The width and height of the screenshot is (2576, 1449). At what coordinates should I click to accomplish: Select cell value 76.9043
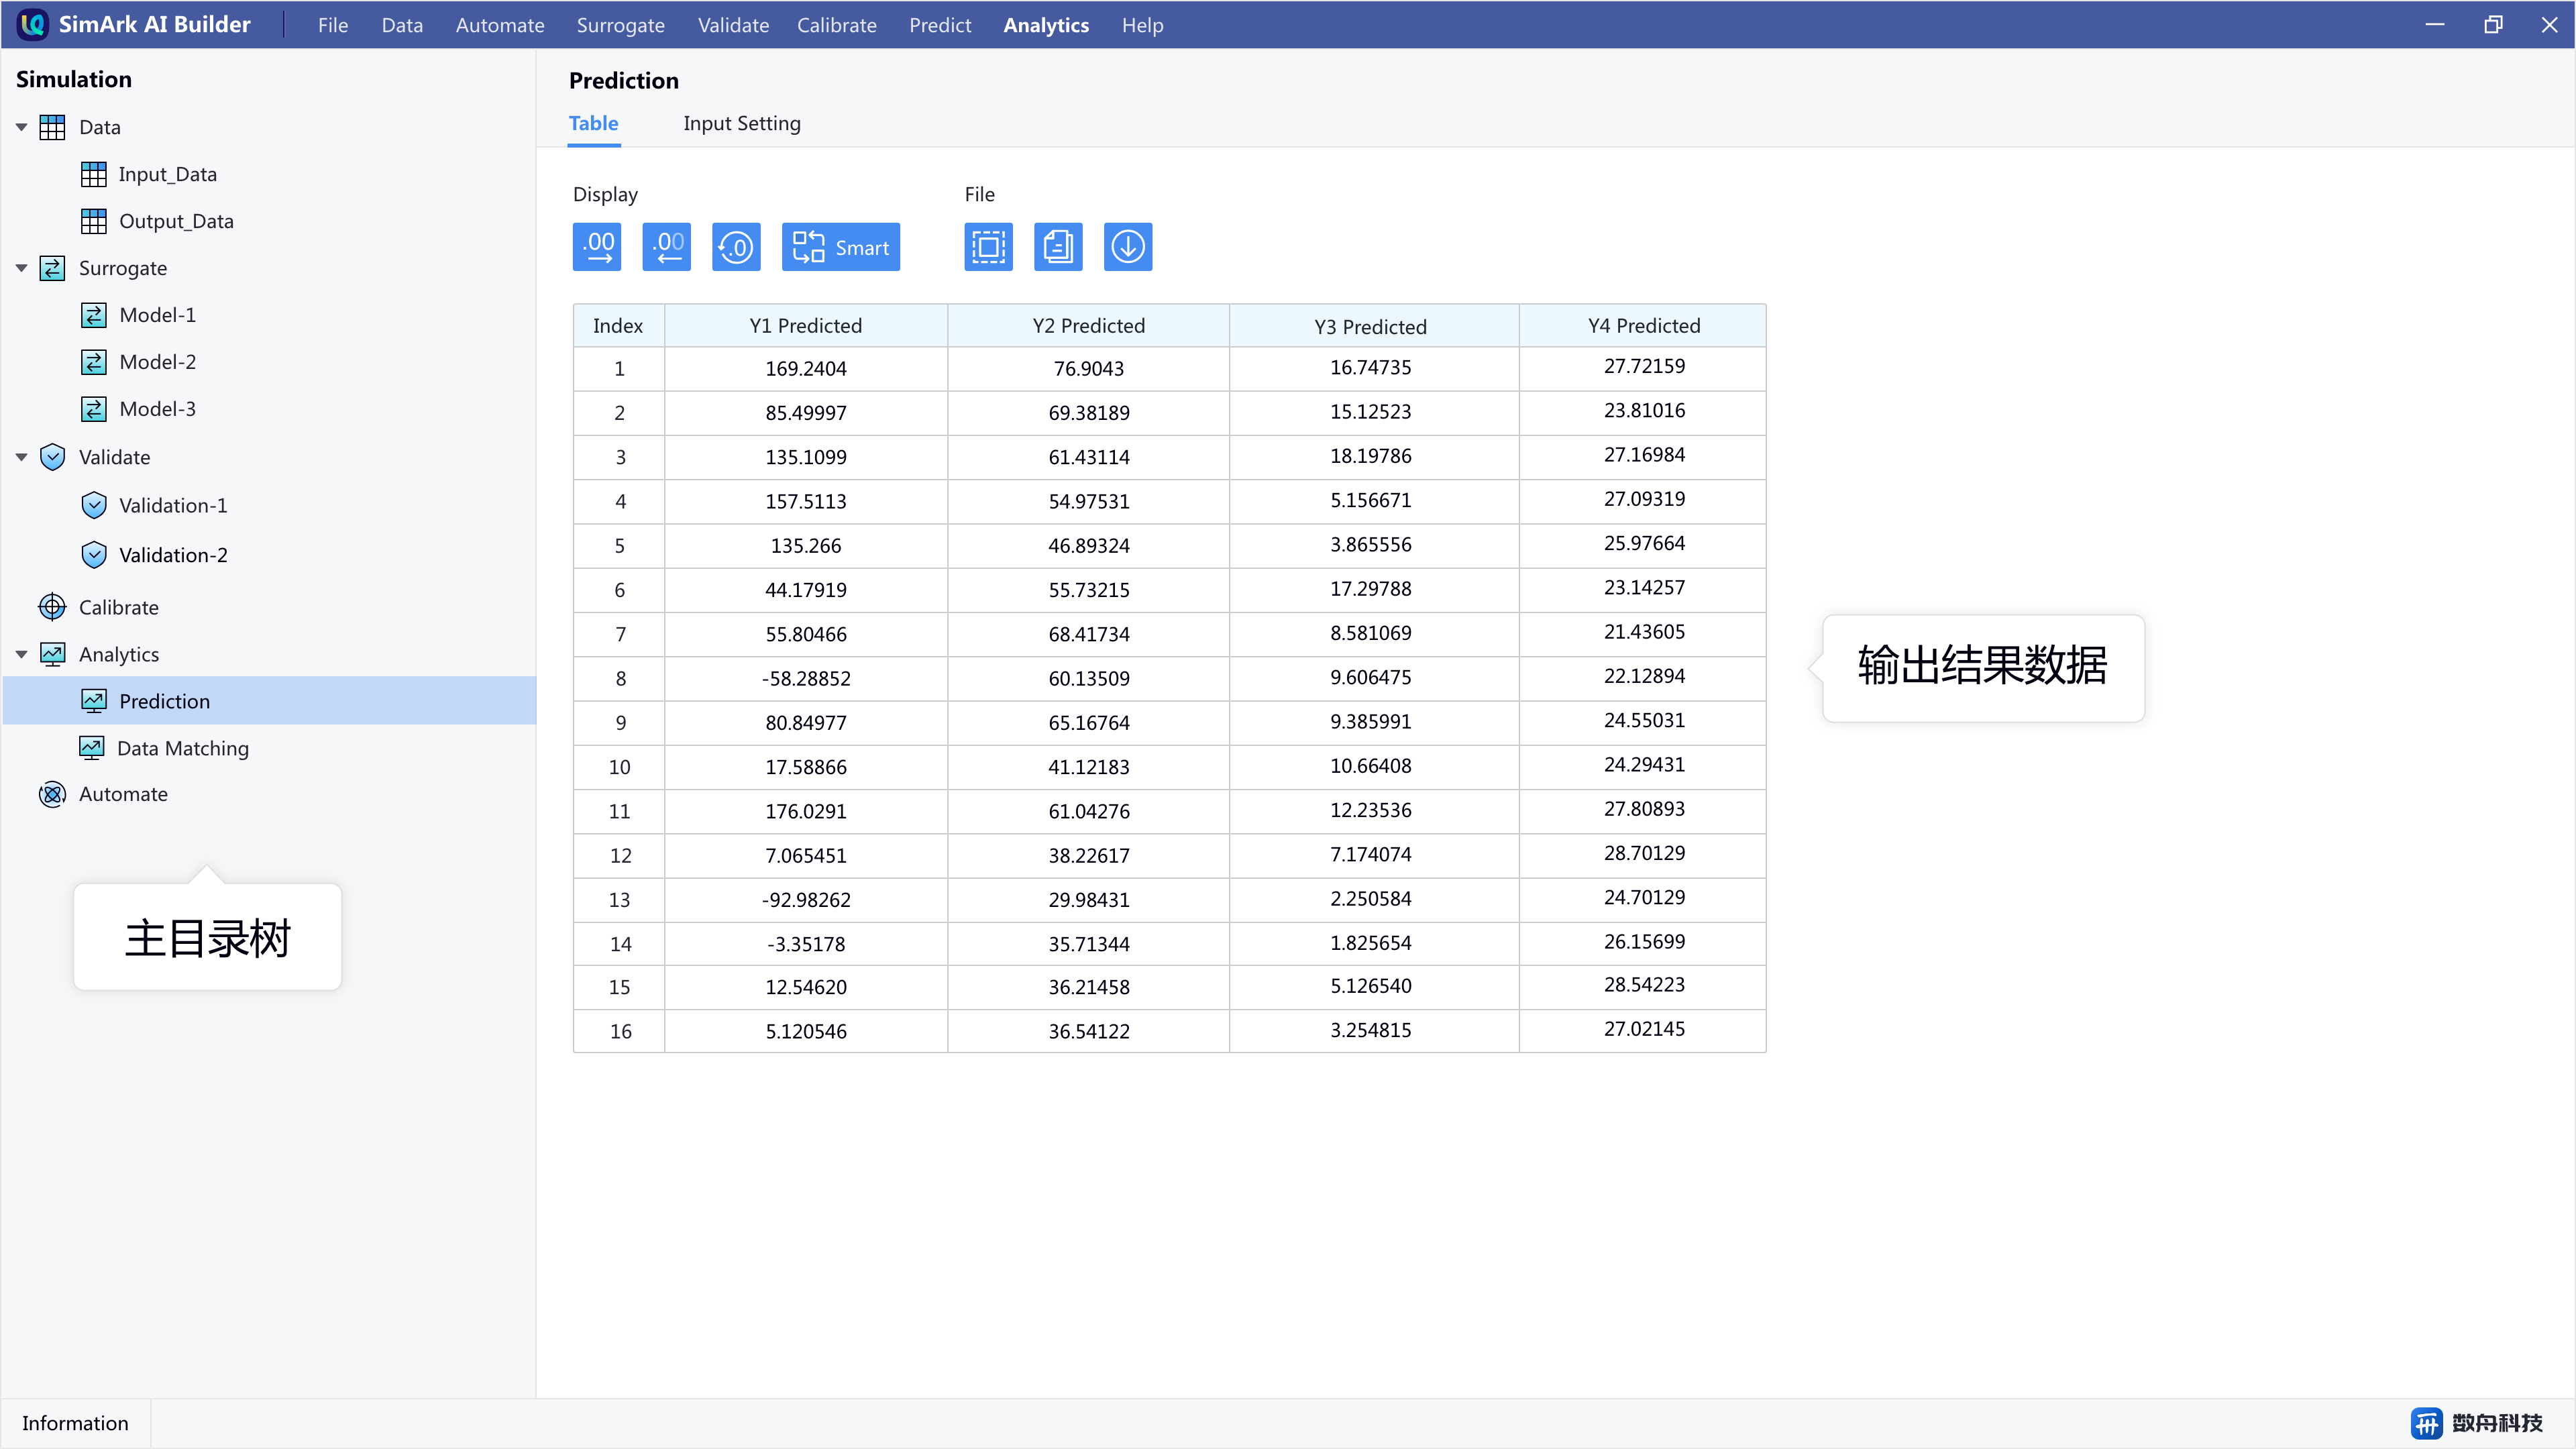coord(1089,369)
